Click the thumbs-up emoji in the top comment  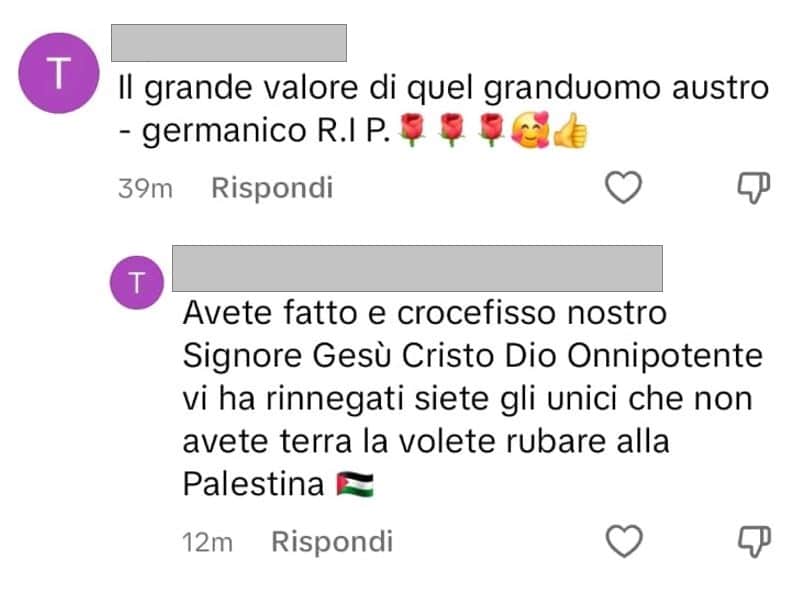point(570,130)
